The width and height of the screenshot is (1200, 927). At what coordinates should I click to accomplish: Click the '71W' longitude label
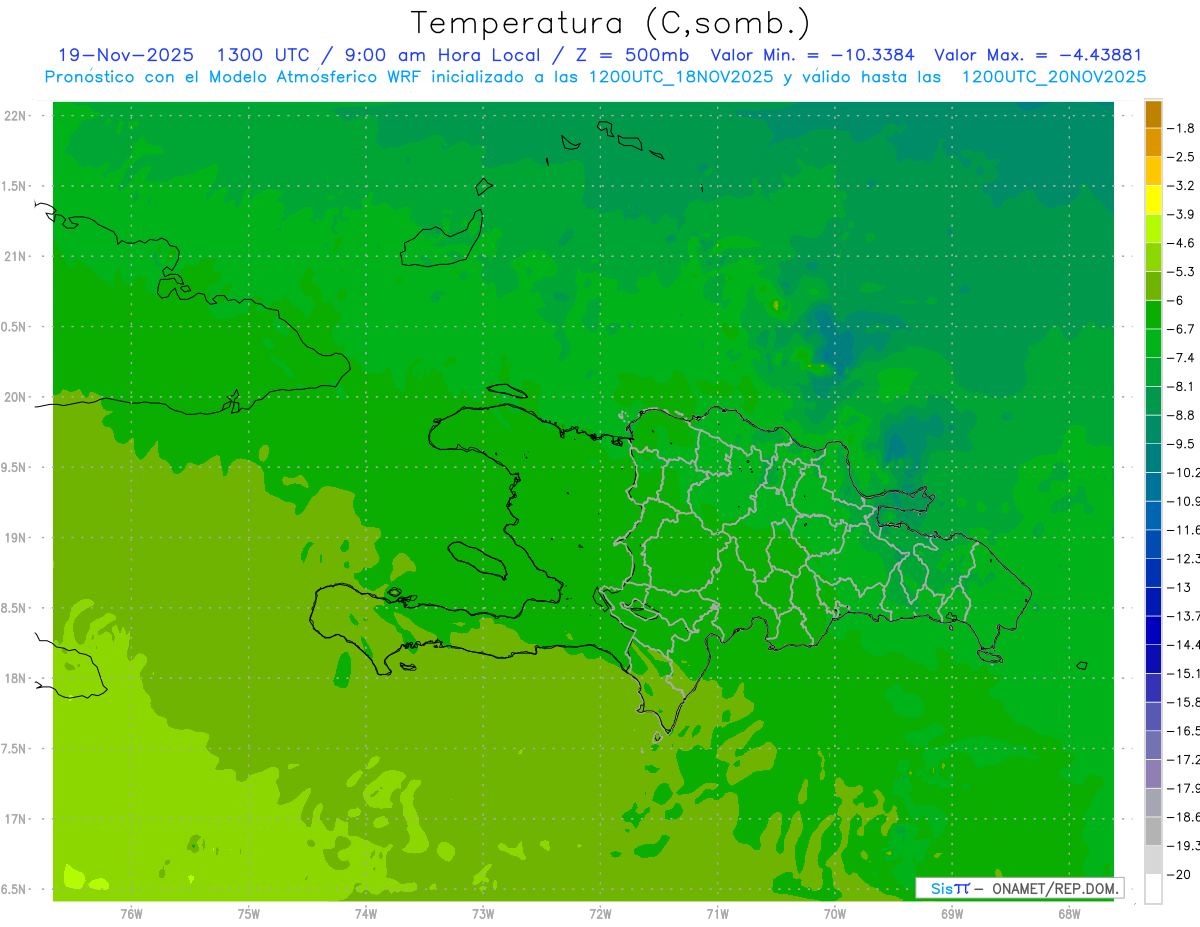tap(717, 914)
